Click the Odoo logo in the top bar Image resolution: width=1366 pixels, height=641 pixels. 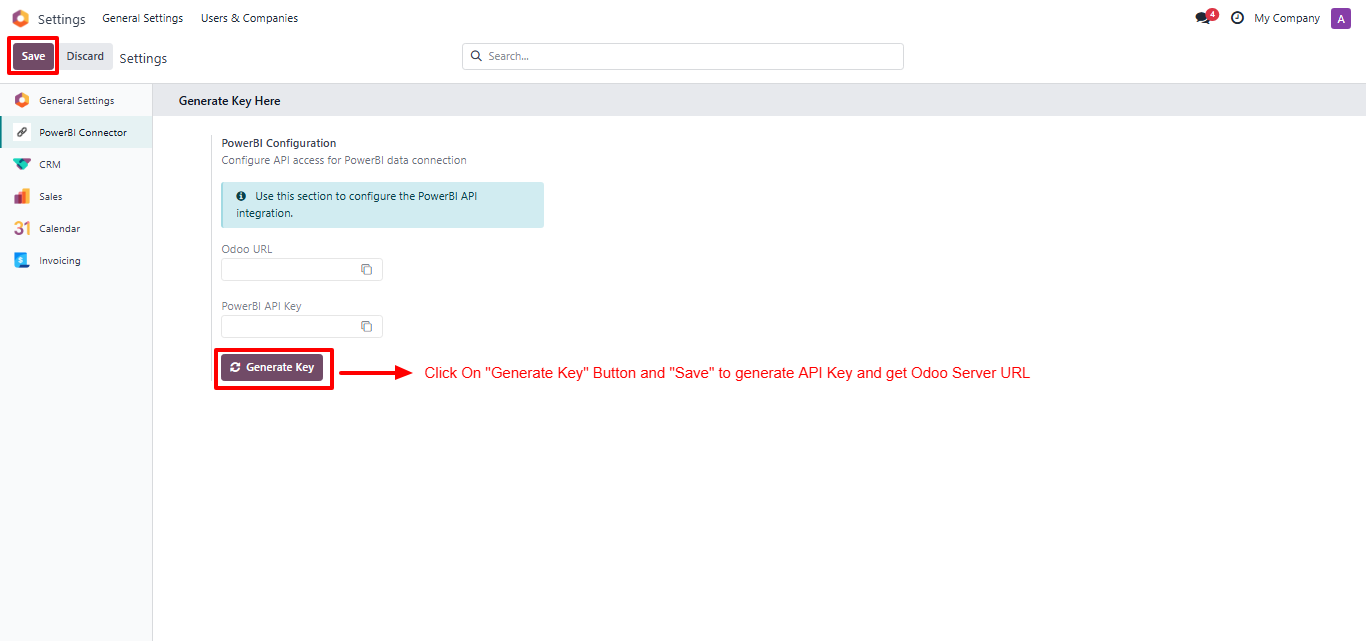click(20, 18)
